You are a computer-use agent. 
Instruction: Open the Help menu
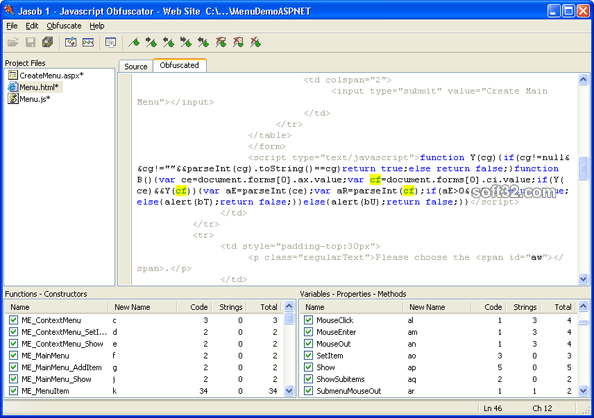pos(97,26)
